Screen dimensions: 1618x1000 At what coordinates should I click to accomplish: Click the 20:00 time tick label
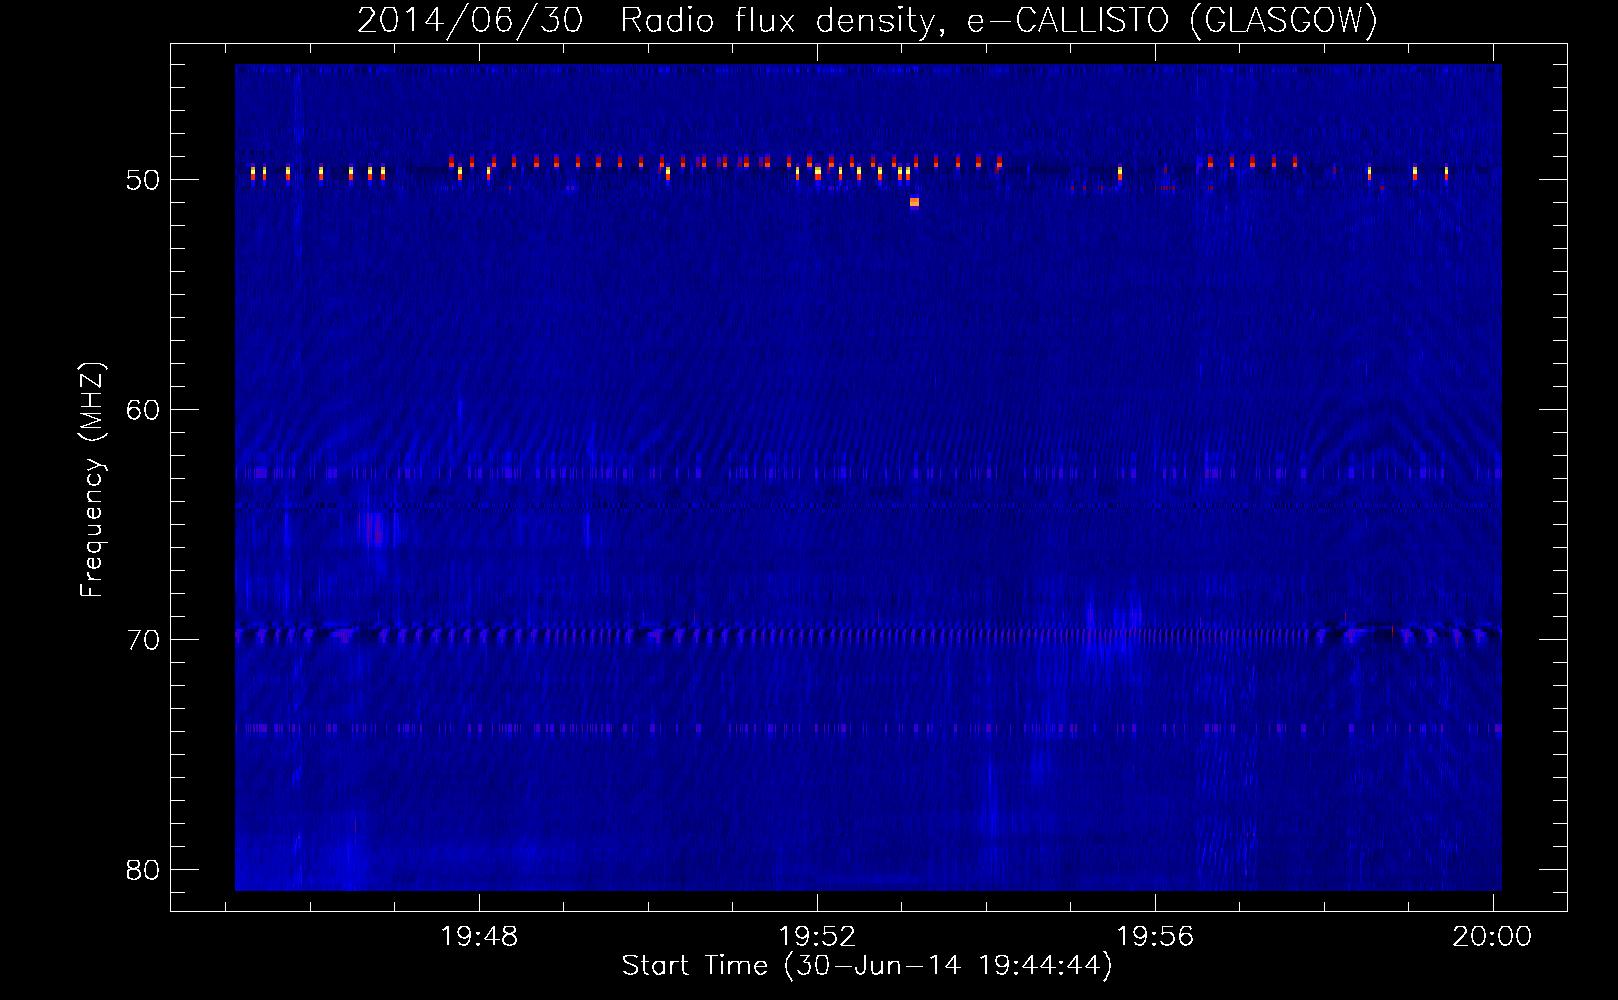click(1492, 937)
